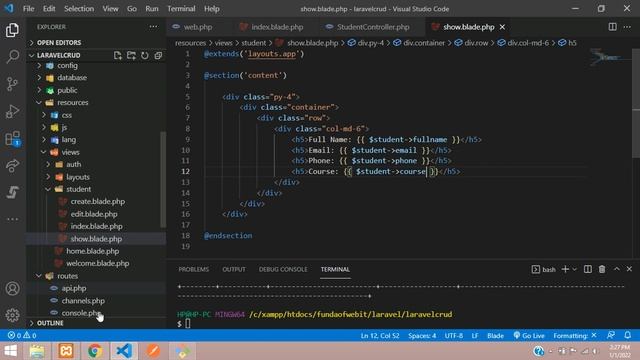Switch to StudentController.php tab
This screenshot has height=360, width=640.
tap(373, 27)
